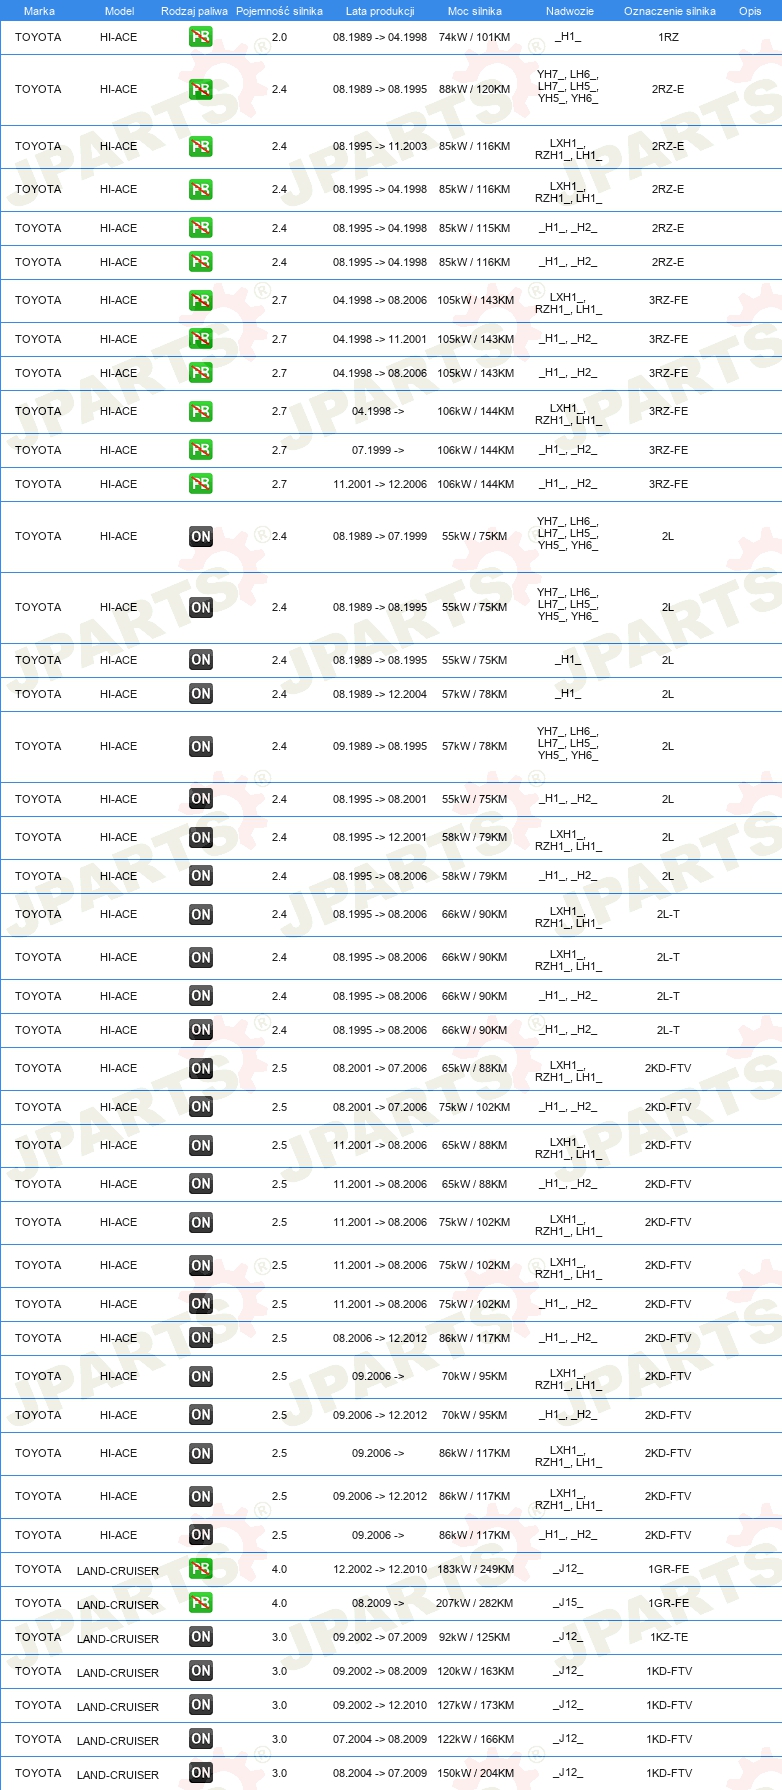782x1790 pixels.
Task: Click the 04.1998 -> 11.2001 production years cell
Action: point(380,339)
